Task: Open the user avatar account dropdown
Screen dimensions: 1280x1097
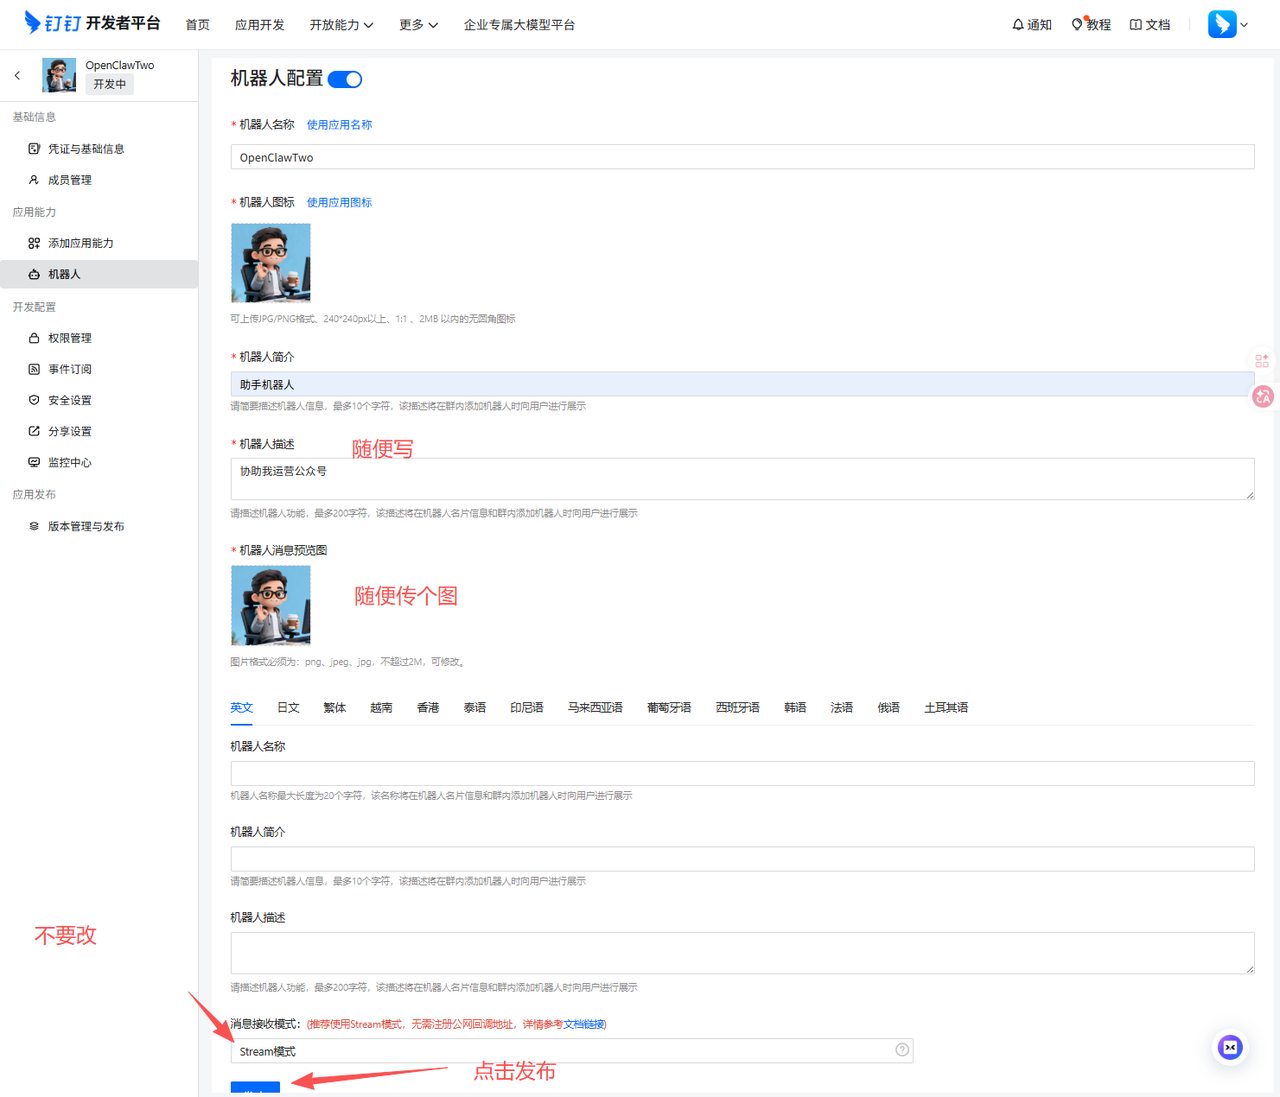Action: pyautogui.click(x=1228, y=24)
